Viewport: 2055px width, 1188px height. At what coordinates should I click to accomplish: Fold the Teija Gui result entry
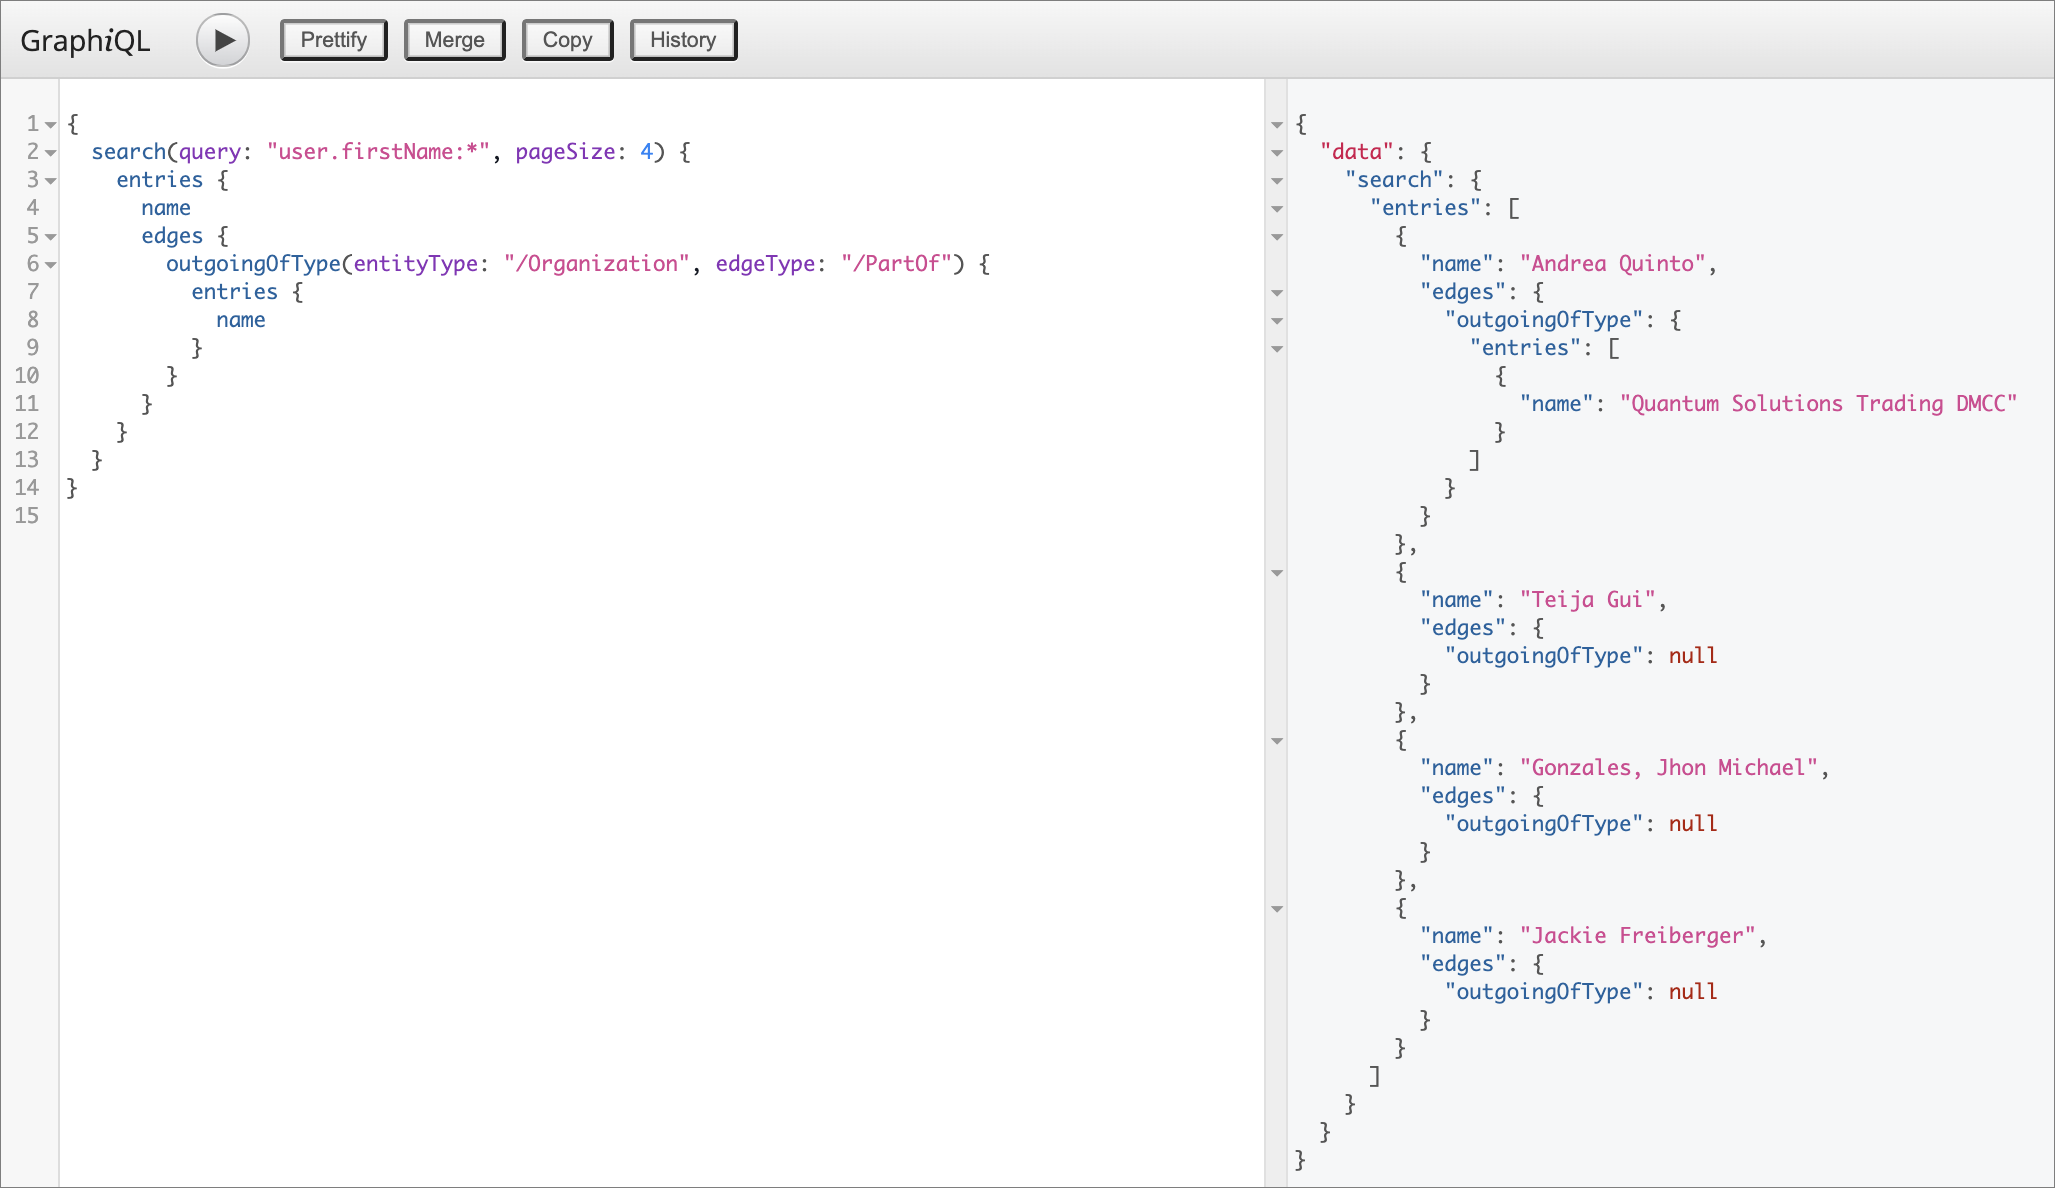(1277, 573)
